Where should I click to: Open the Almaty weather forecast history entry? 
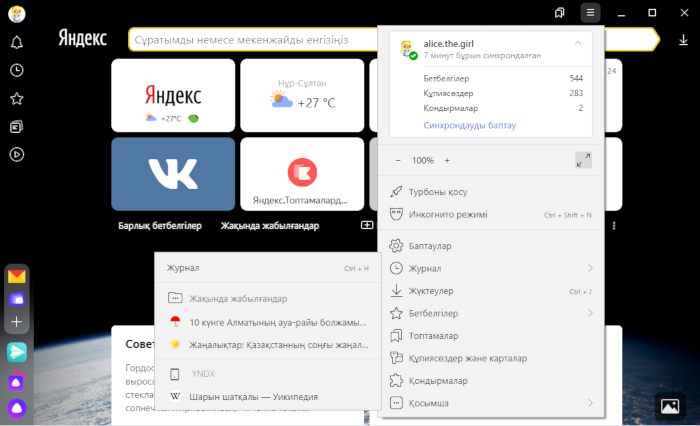tap(267, 322)
